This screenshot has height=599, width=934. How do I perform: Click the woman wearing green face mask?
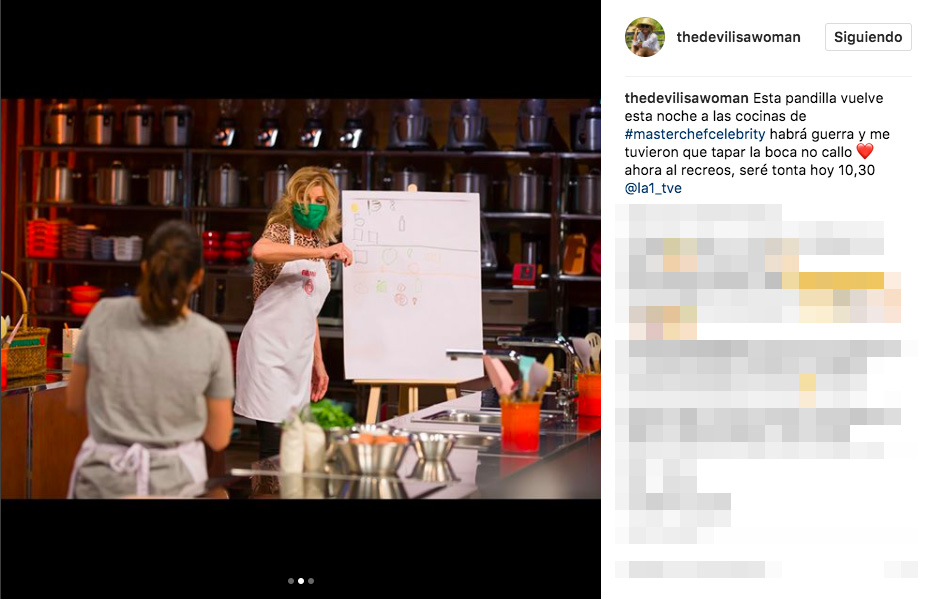pyautogui.click(x=292, y=298)
